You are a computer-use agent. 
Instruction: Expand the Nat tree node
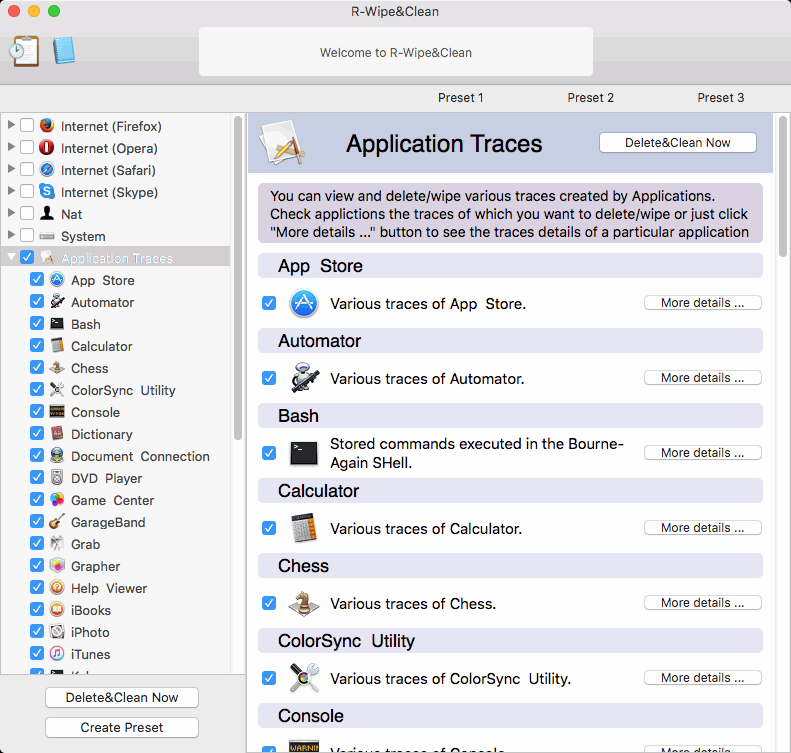tap(11, 213)
